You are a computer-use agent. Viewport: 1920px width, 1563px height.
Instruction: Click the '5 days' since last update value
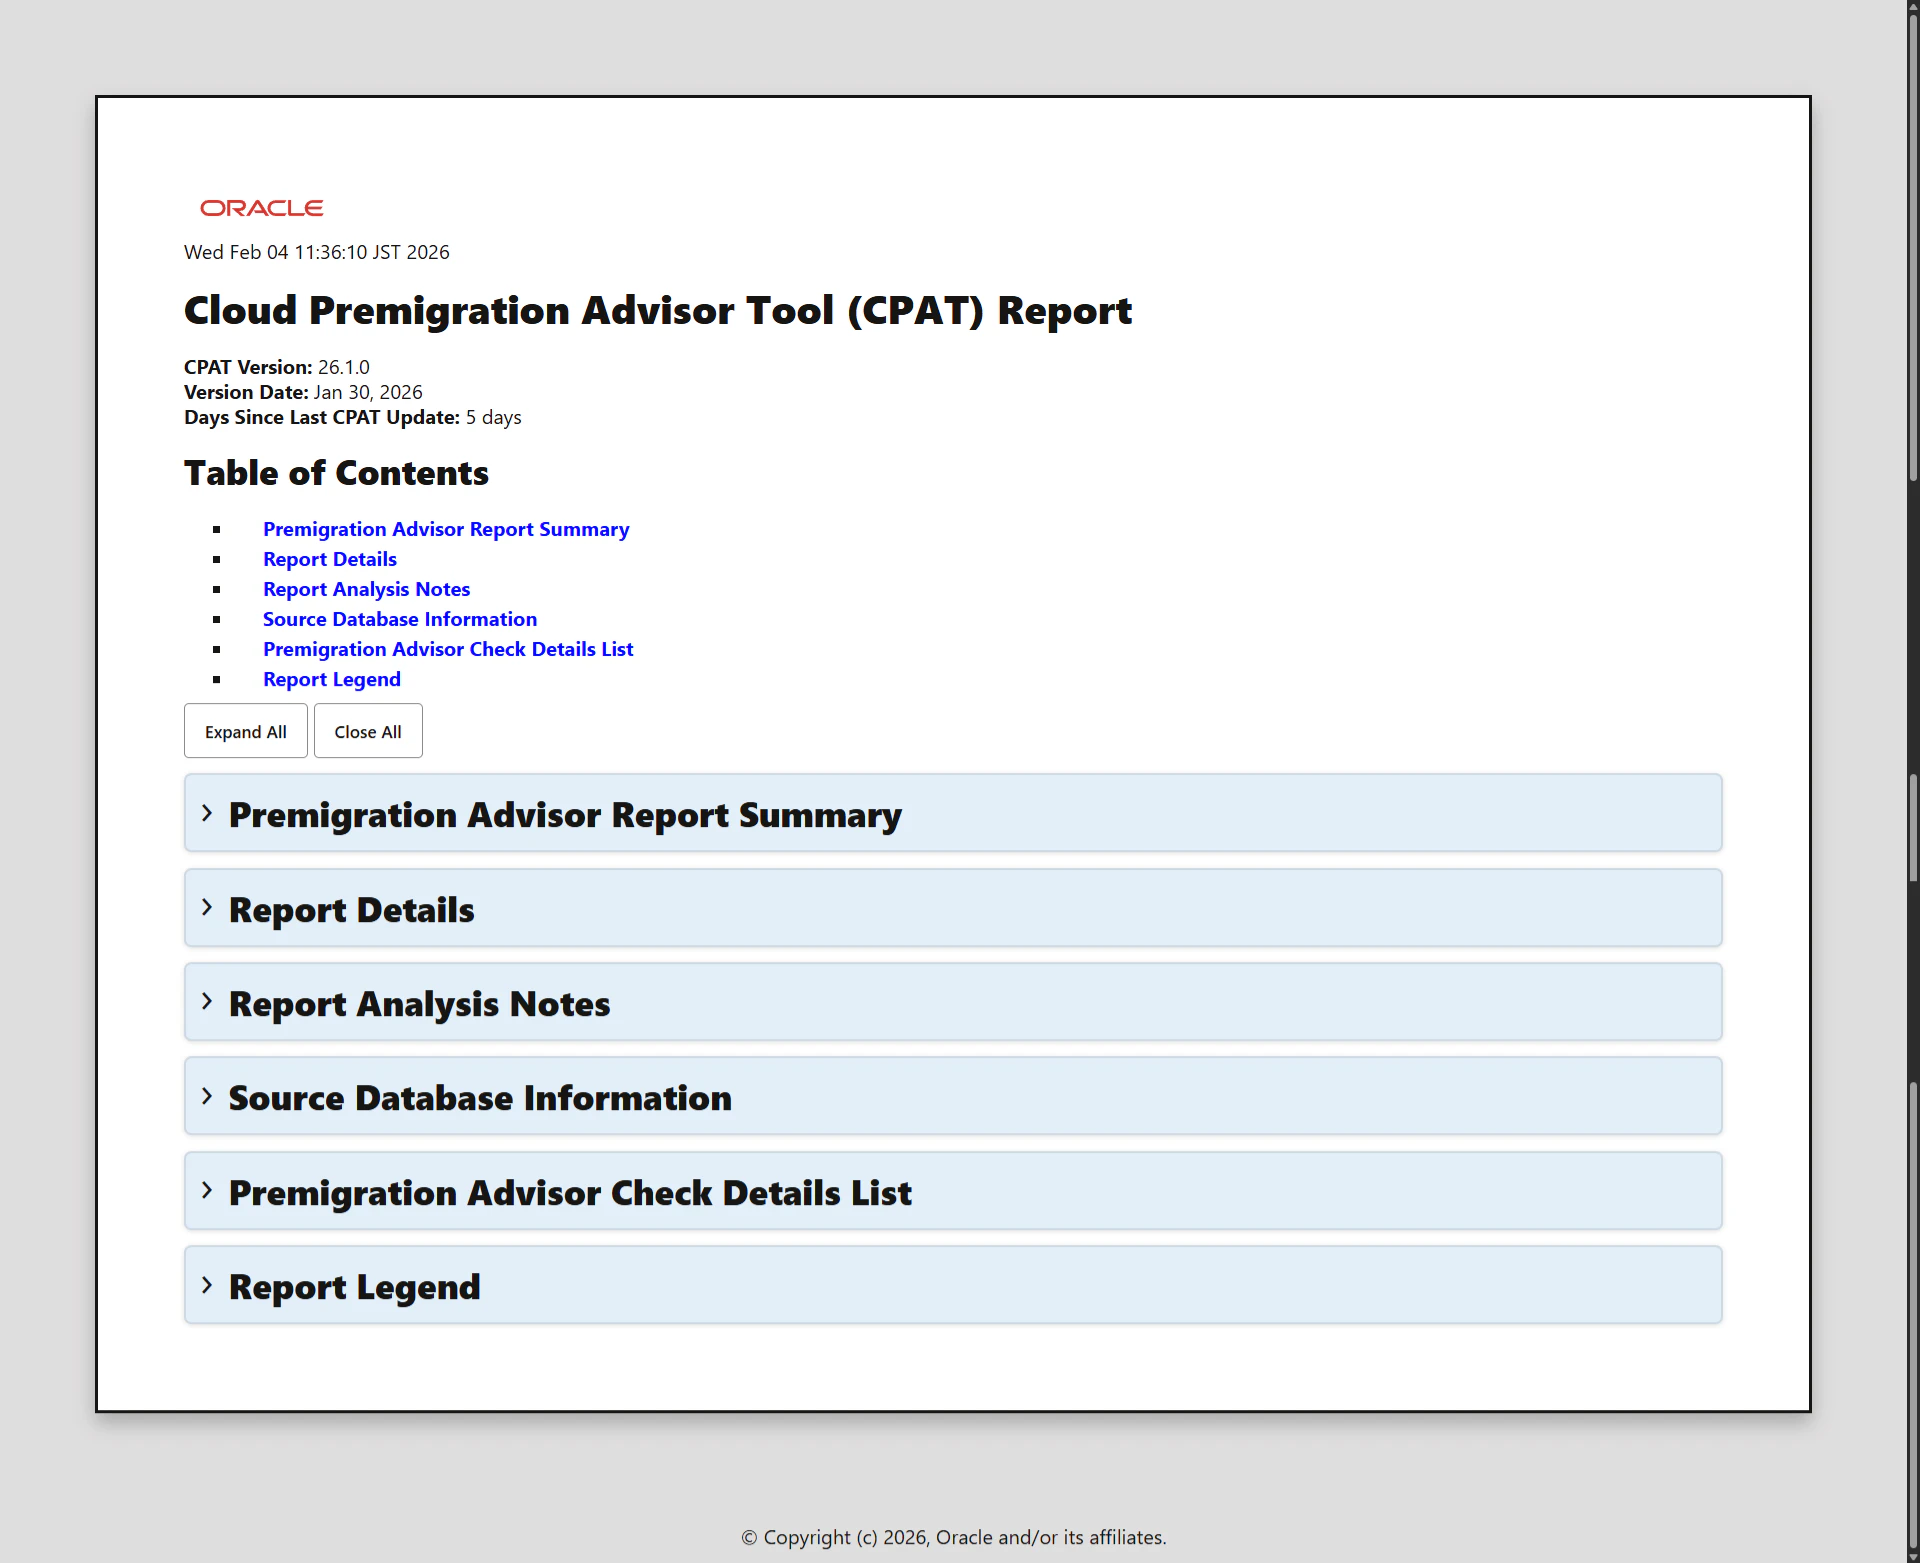click(x=494, y=417)
